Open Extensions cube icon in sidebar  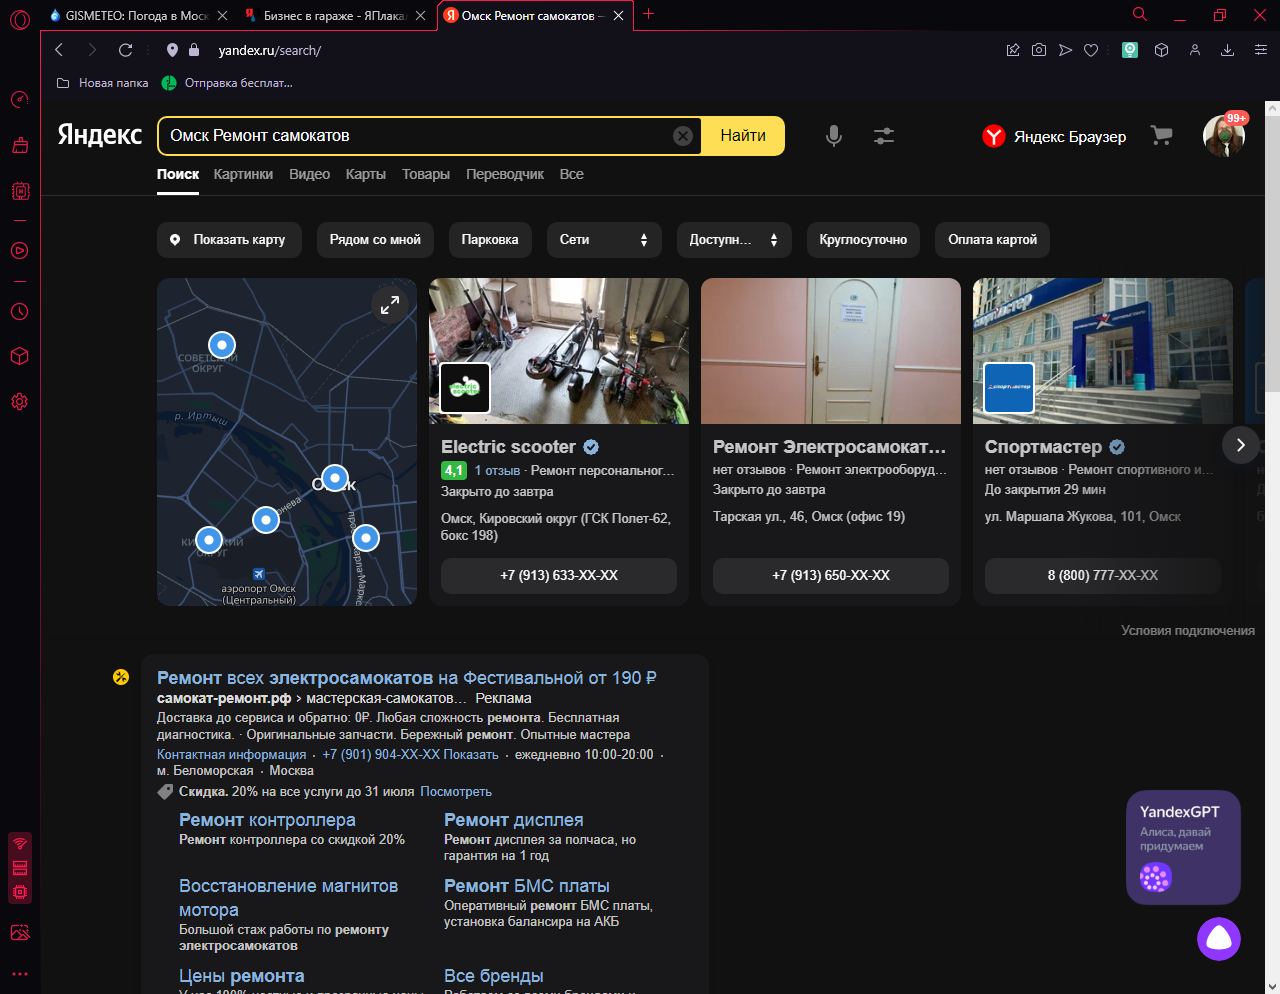pyautogui.click(x=20, y=356)
